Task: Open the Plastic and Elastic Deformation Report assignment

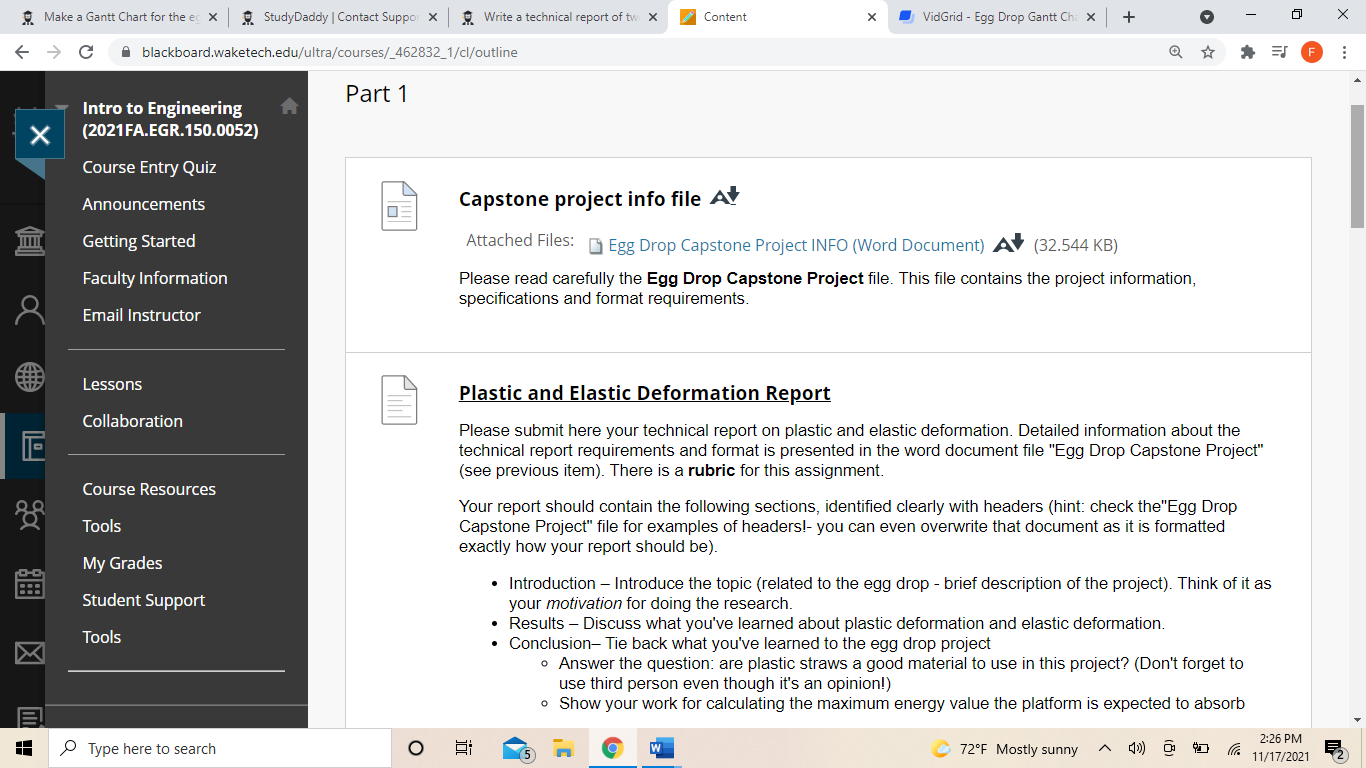Action: coord(644,393)
